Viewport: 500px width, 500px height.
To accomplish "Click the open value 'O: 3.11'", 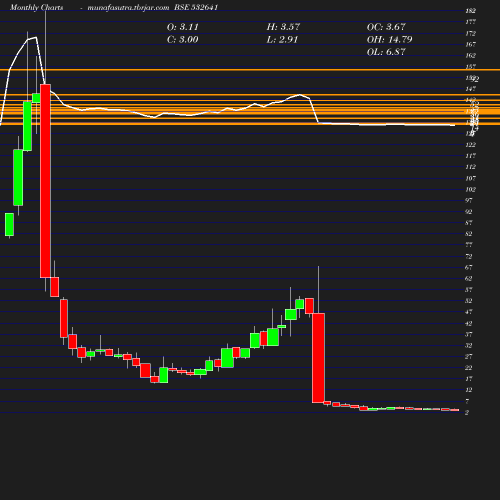I will click(182, 27).
